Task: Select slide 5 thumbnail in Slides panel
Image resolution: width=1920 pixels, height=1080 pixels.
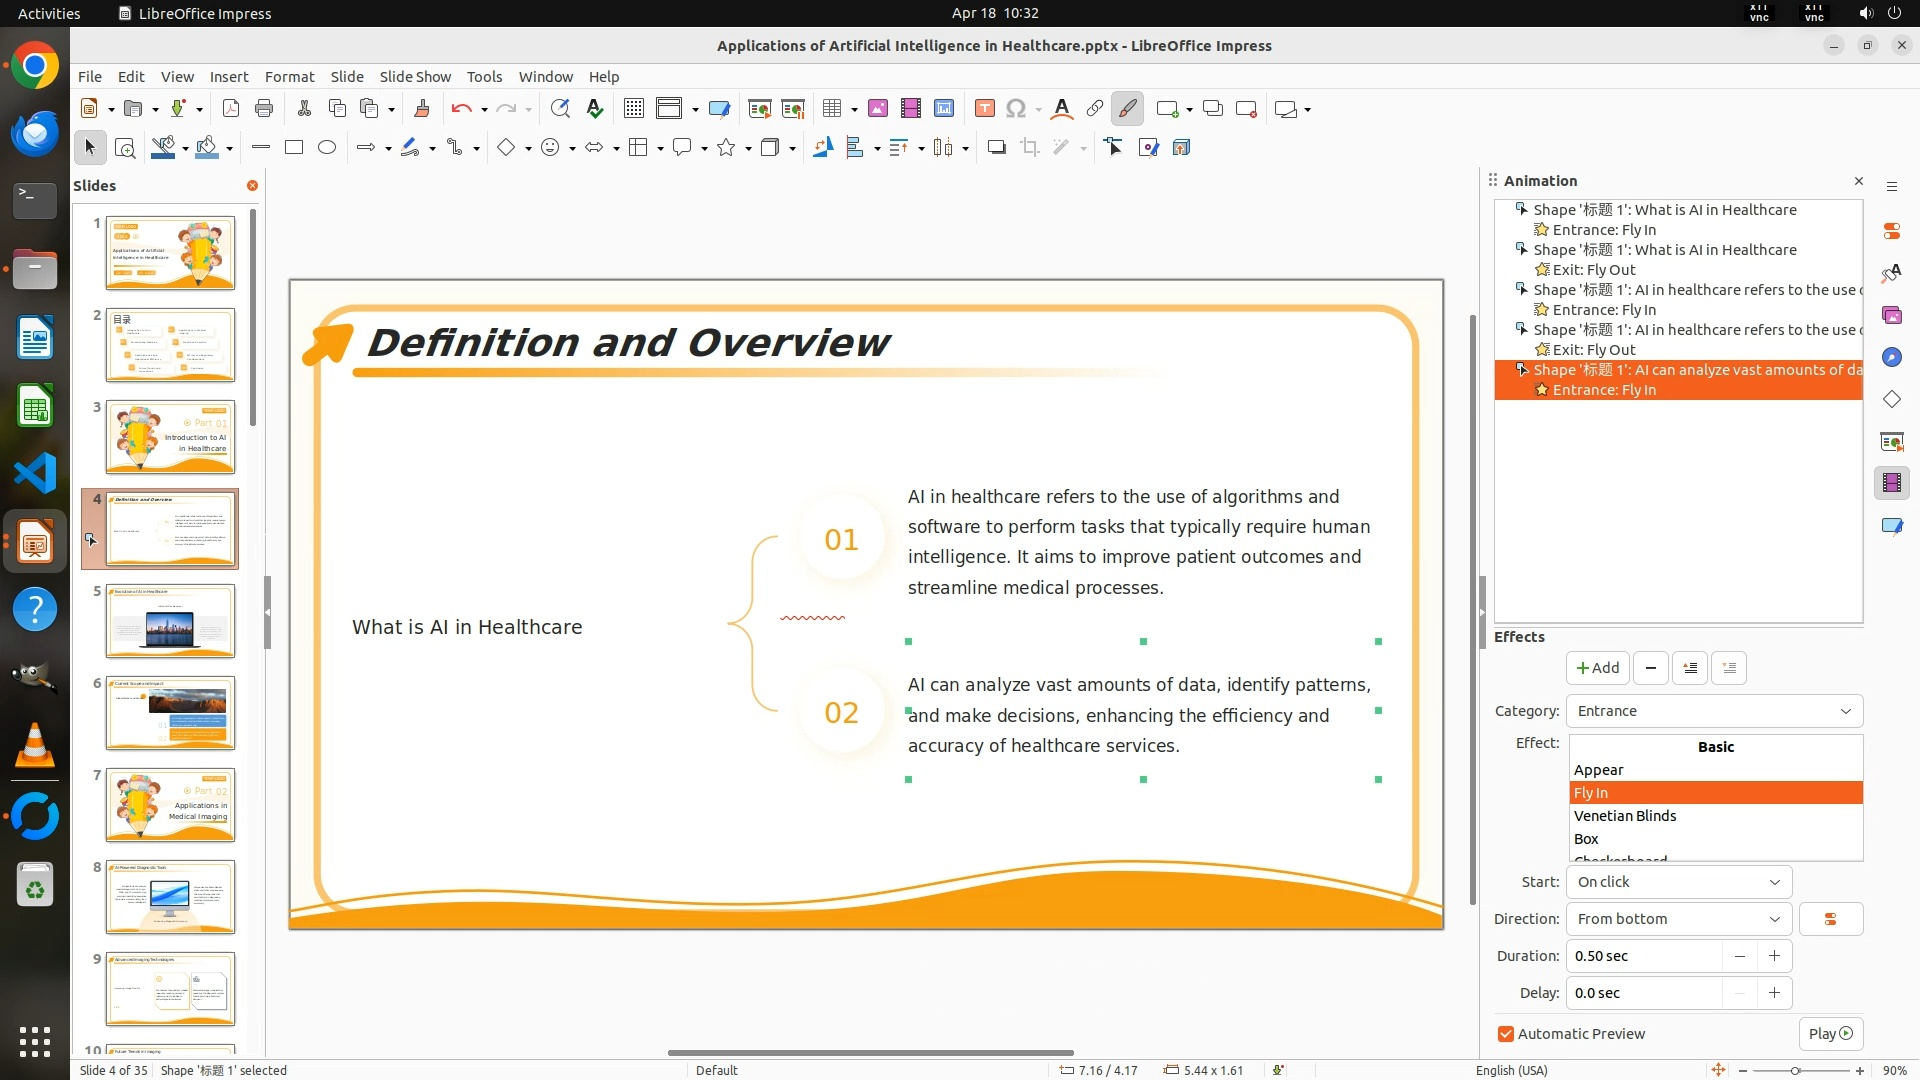Action: [x=170, y=621]
